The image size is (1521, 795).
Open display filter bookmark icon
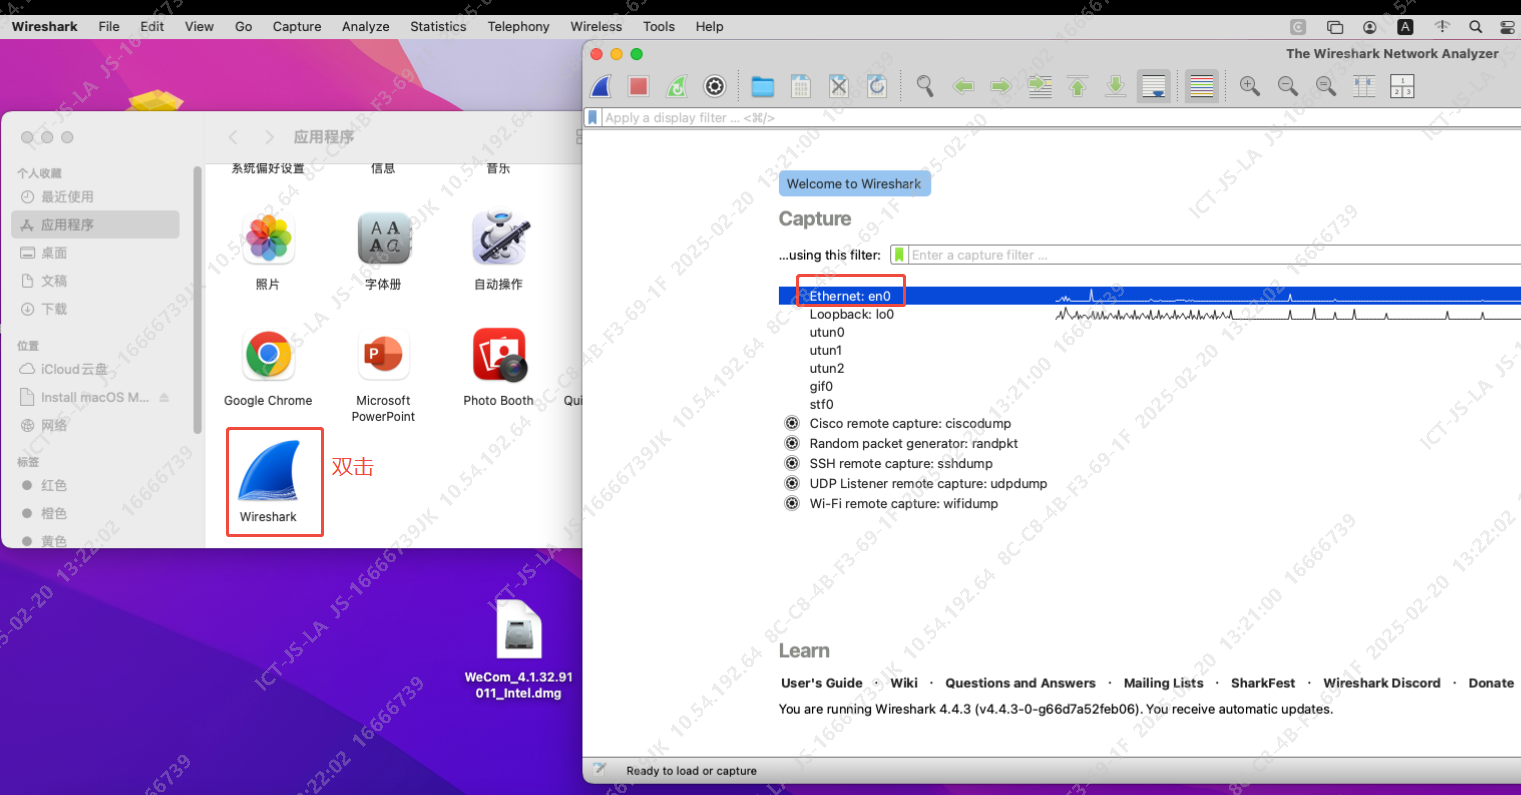593,118
